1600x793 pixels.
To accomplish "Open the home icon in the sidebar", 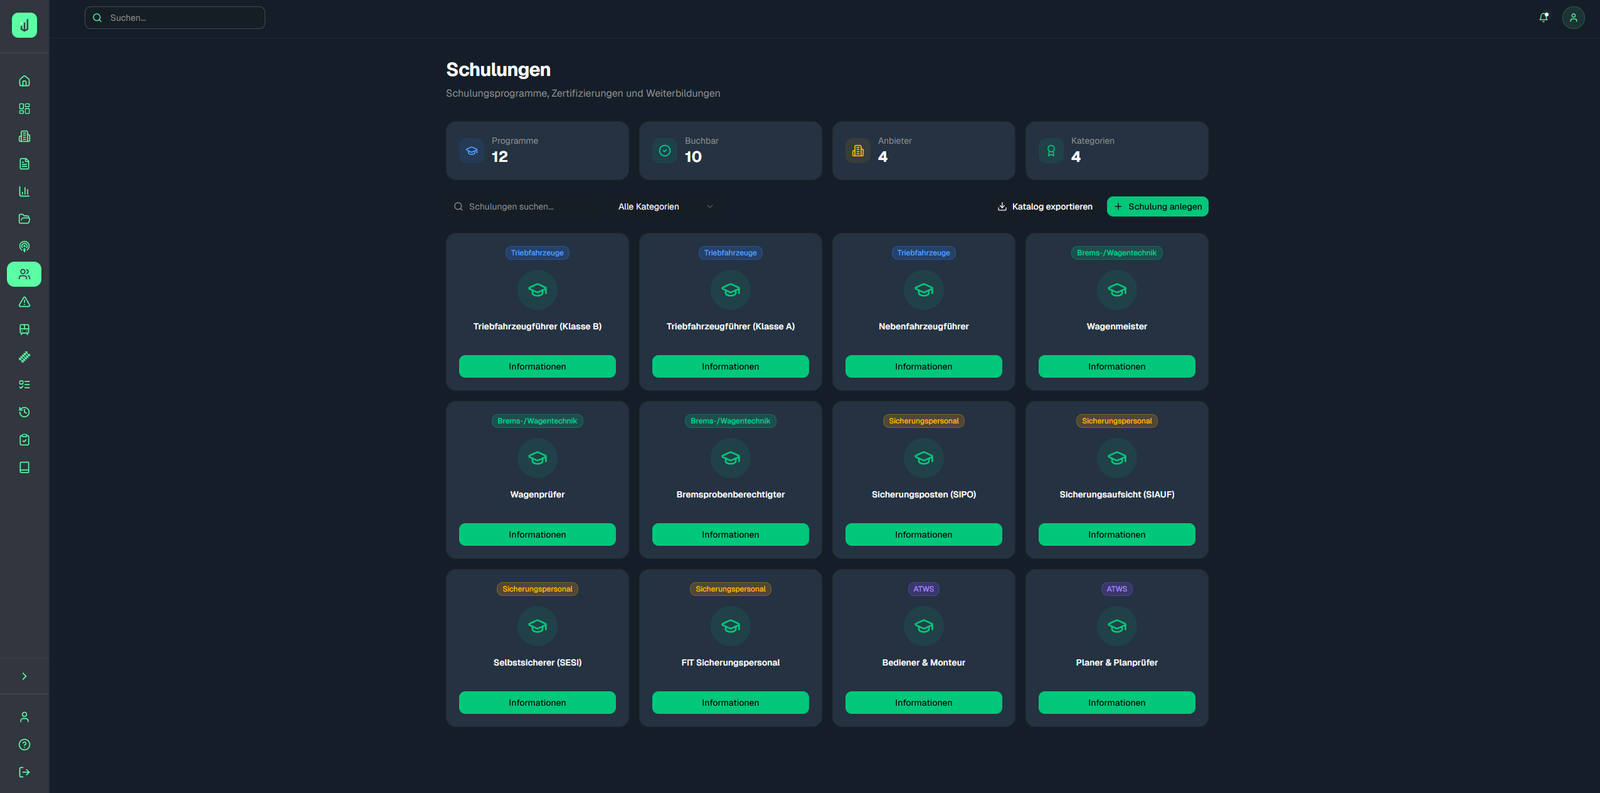I will point(24,81).
